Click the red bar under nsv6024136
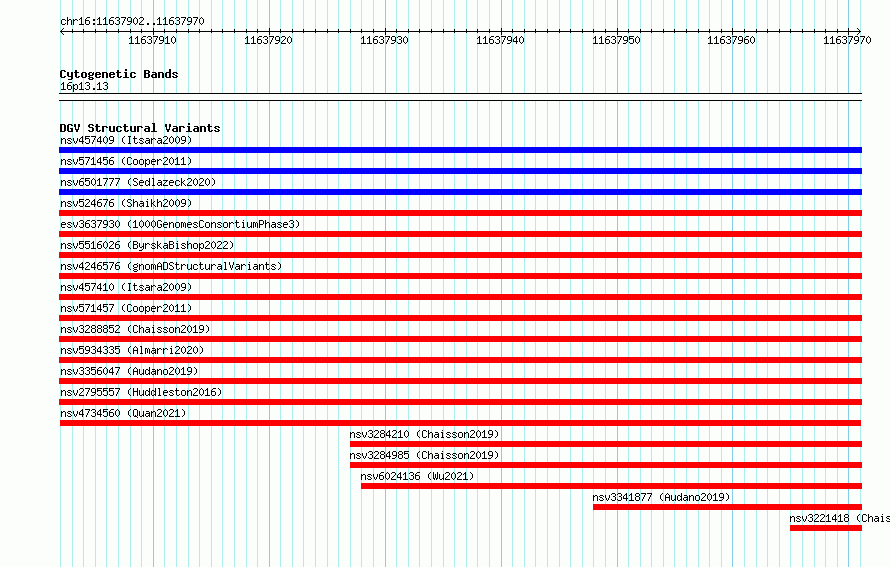890x567 pixels. click(611, 486)
